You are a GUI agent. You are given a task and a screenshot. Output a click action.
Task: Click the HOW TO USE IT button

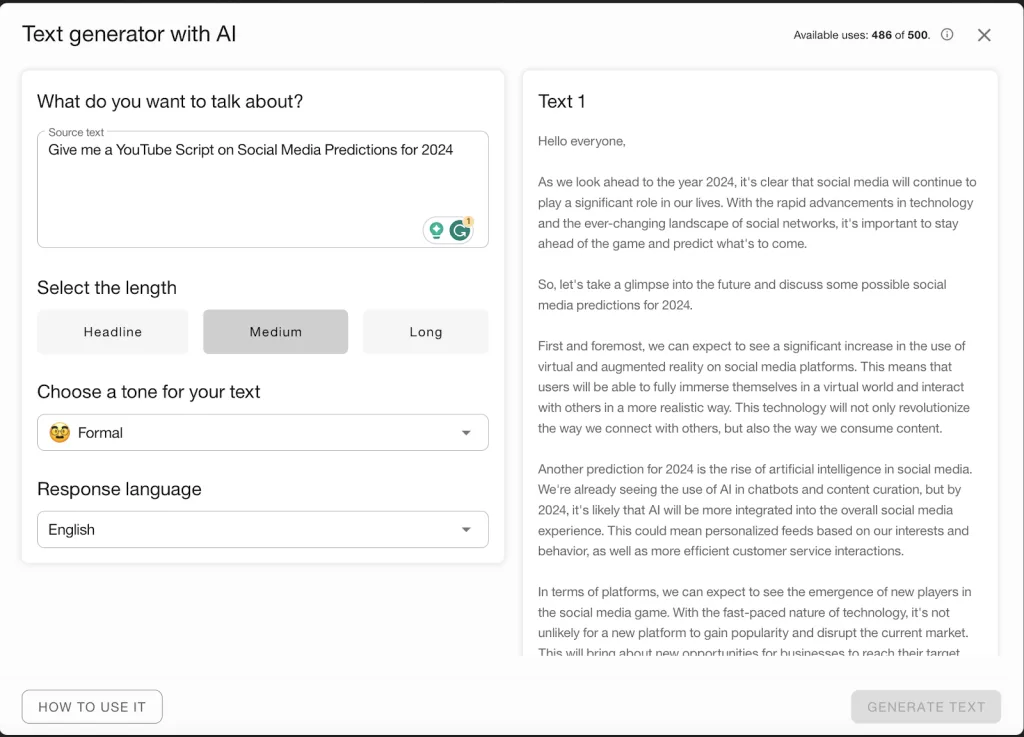(x=92, y=707)
